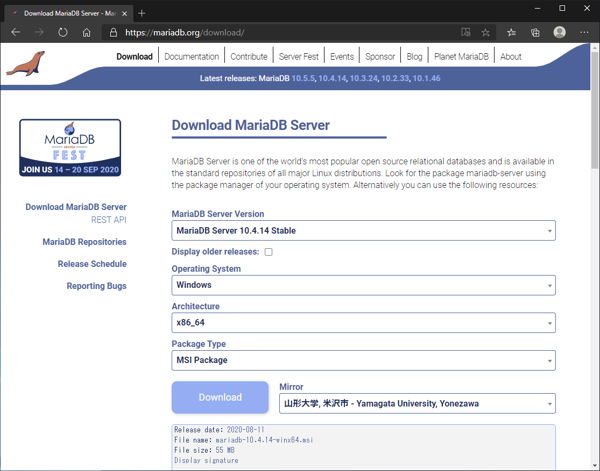Click the browser forward arrow
The image size is (600, 471).
(39, 33)
